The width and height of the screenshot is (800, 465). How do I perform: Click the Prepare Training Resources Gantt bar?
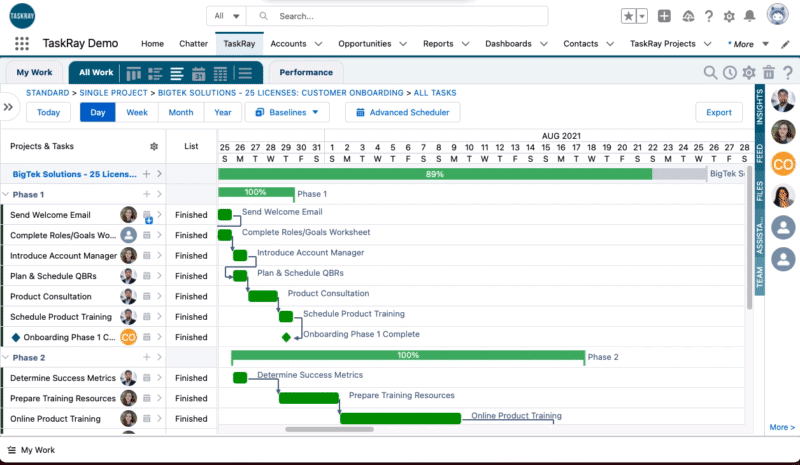(x=309, y=398)
